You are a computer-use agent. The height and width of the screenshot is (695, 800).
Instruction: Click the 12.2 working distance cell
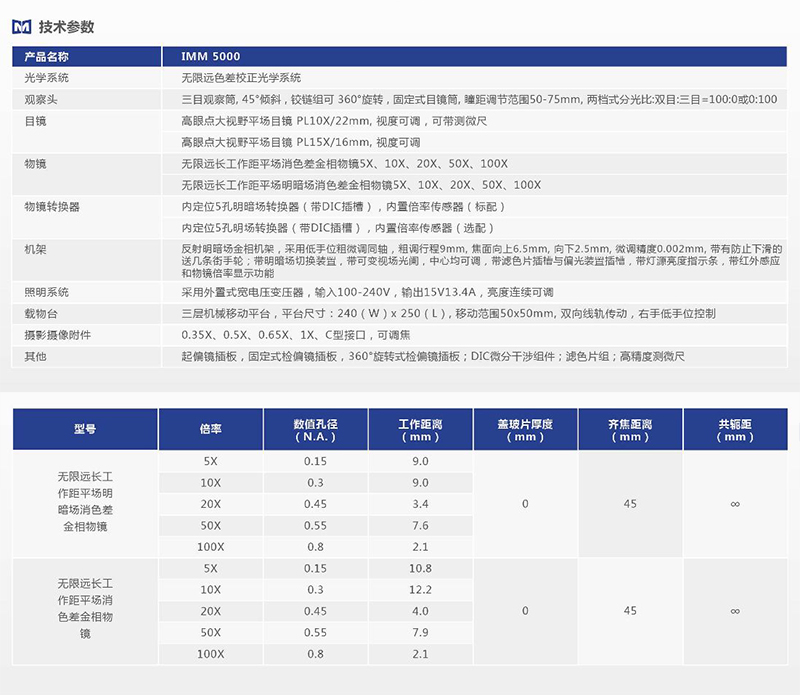420,590
